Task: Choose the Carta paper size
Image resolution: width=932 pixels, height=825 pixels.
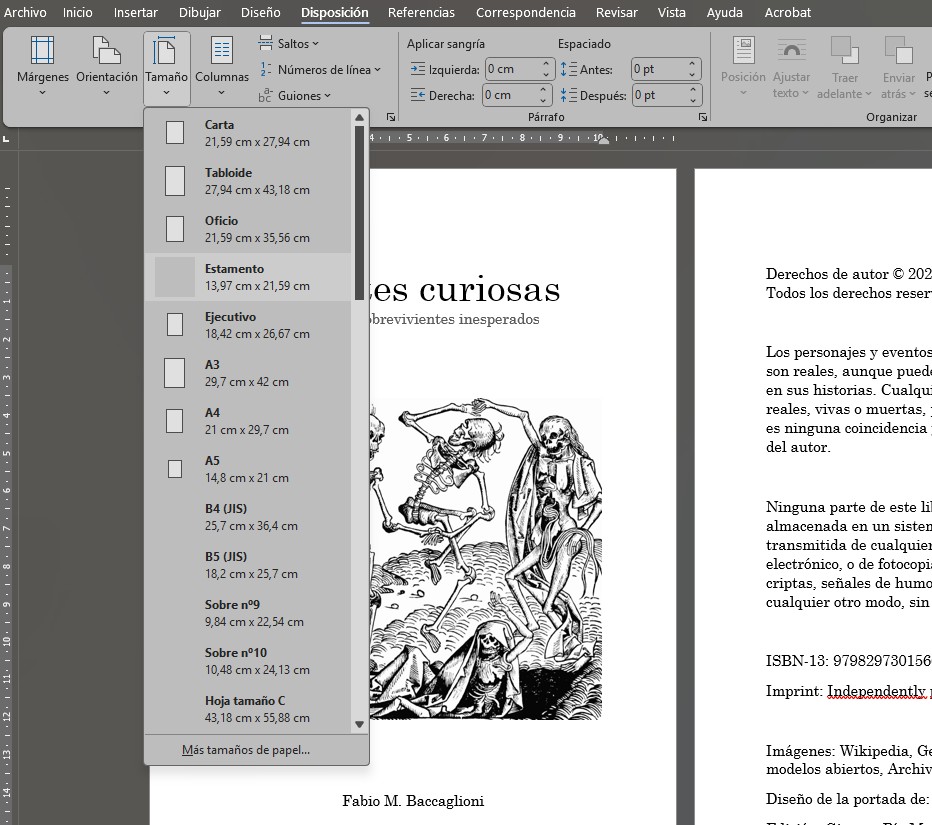Action: tap(247, 133)
